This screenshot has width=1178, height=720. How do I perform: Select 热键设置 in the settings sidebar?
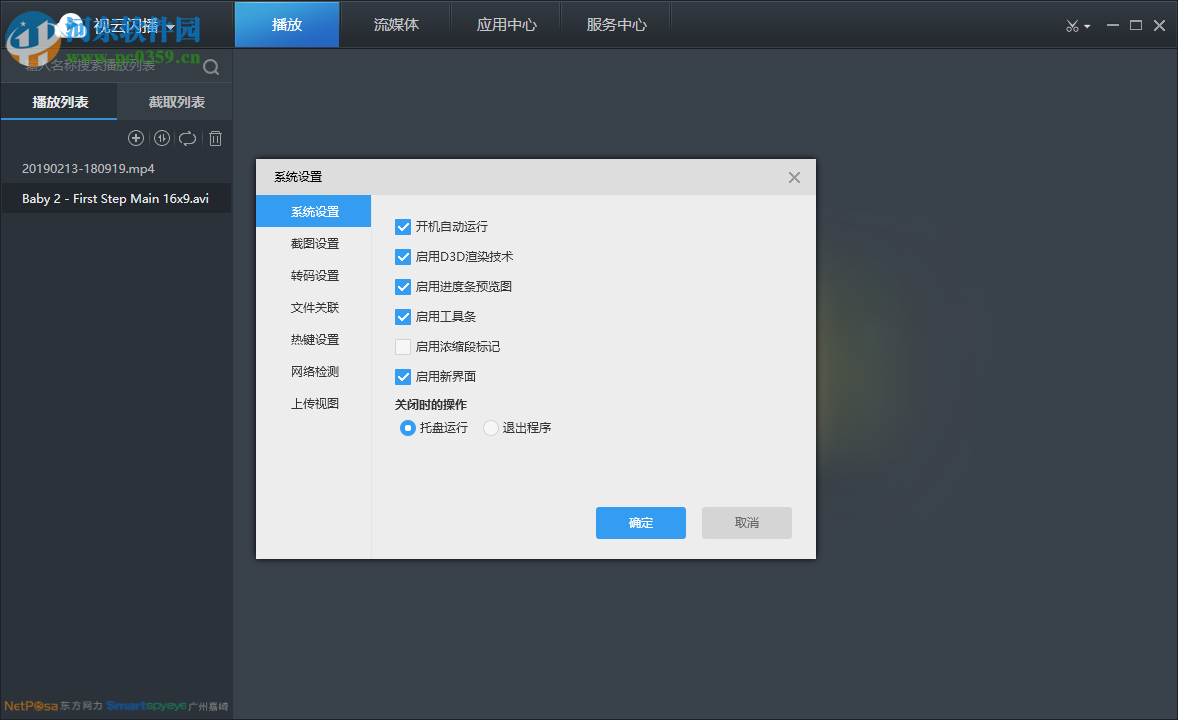point(314,339)
